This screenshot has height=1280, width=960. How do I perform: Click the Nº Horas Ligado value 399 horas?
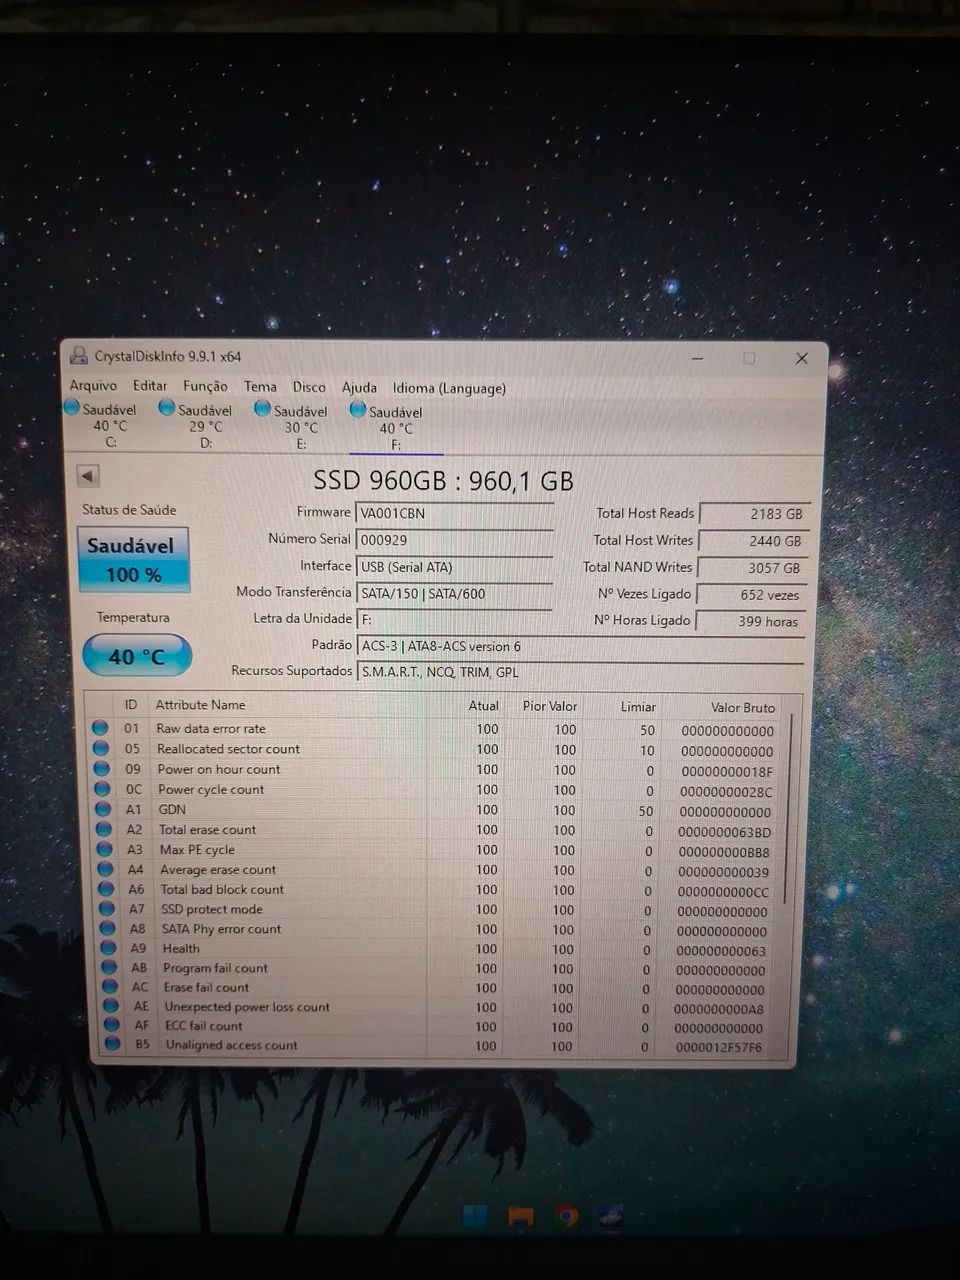click(750, 621)
